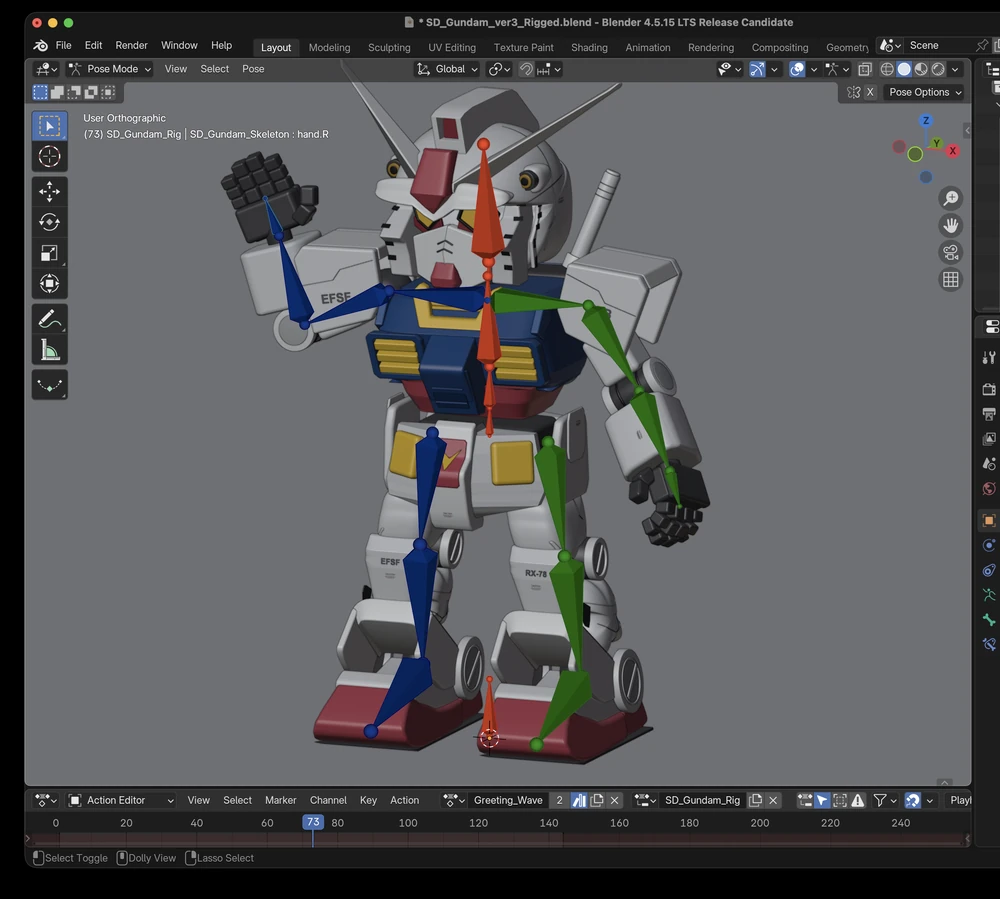Toggle X-axis mirror in pose options
This screenshot has width=1000, height=899.
click(870, 92)
